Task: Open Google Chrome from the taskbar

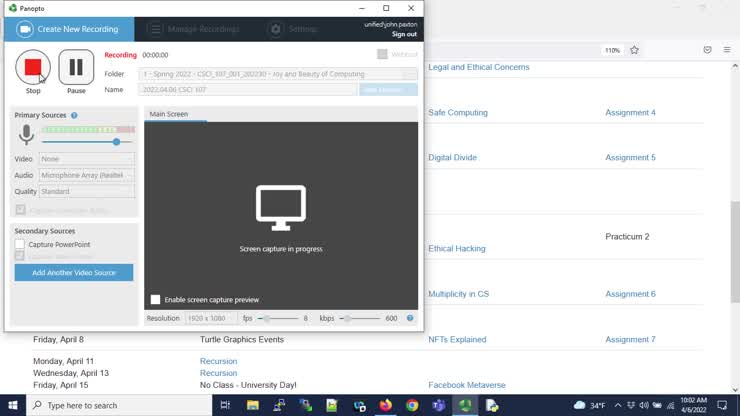Action: click(x=412, y=405)
